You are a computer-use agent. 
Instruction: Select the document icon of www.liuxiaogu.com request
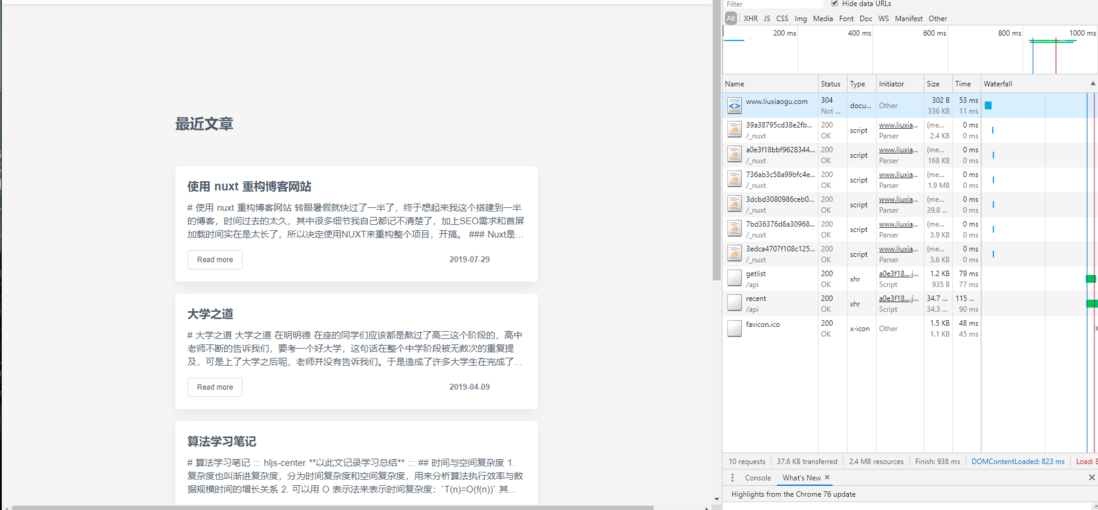tap(734, 106)
